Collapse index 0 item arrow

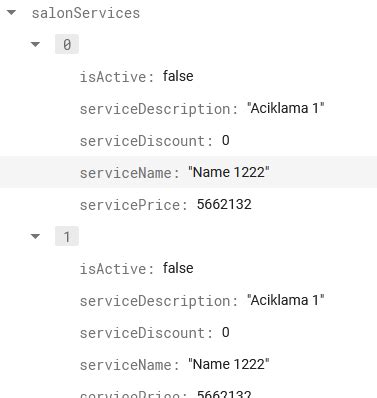click(x=35, y=44)
